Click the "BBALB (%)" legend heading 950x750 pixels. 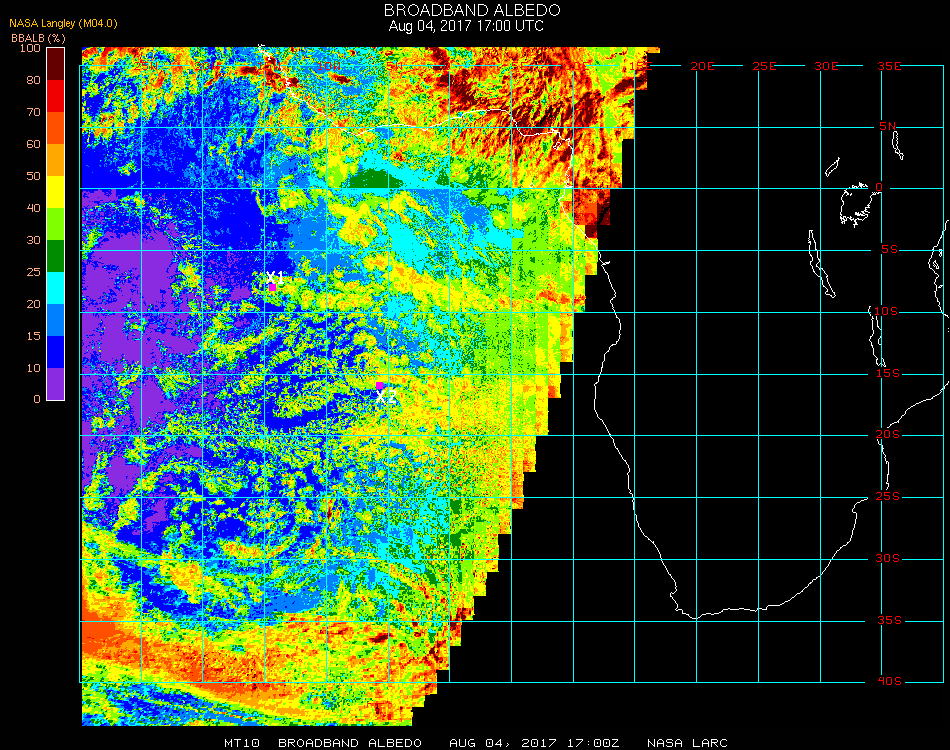(38, 38)
